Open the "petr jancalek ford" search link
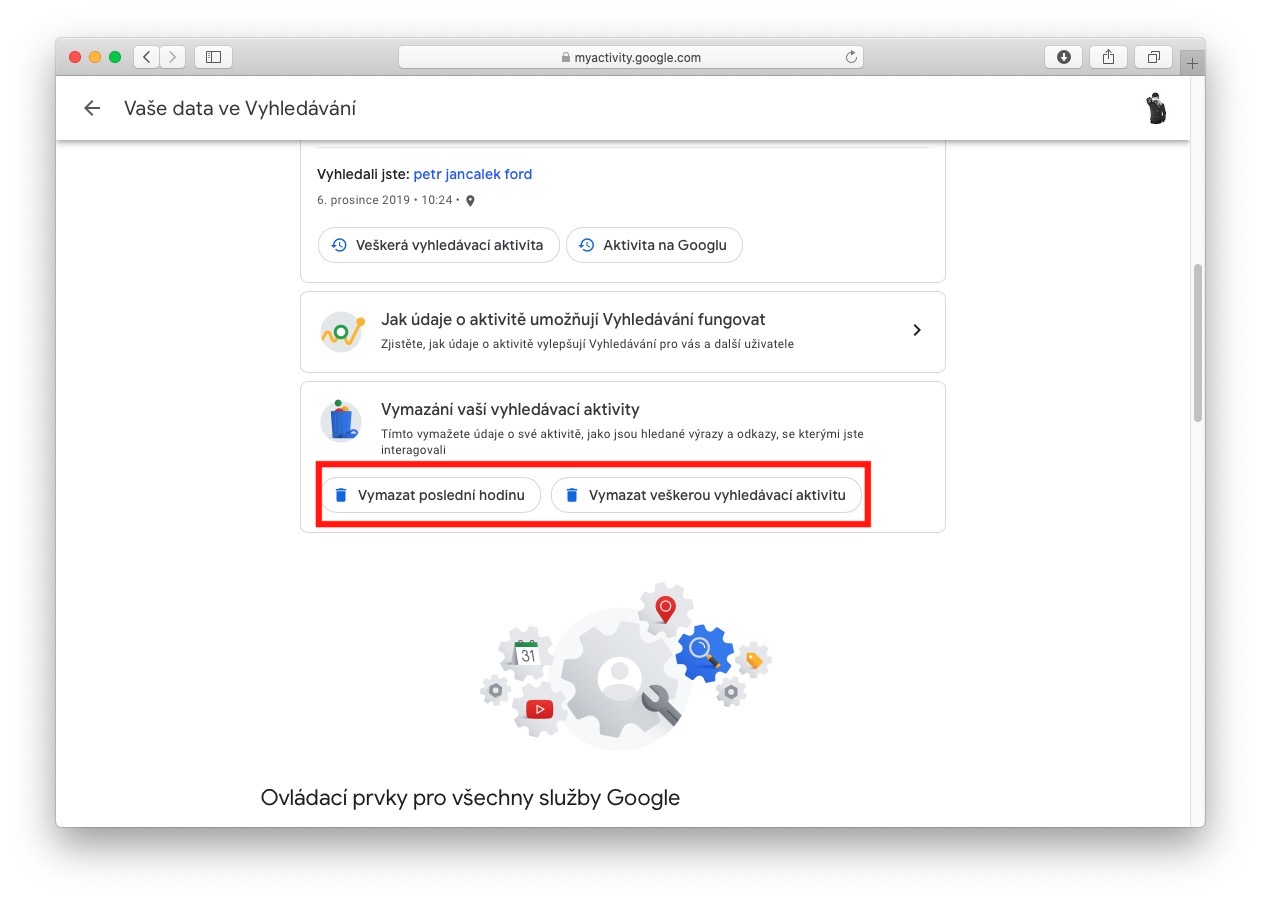The width and height of the screenshot is (1261, 901). click(x=472, y=174)
